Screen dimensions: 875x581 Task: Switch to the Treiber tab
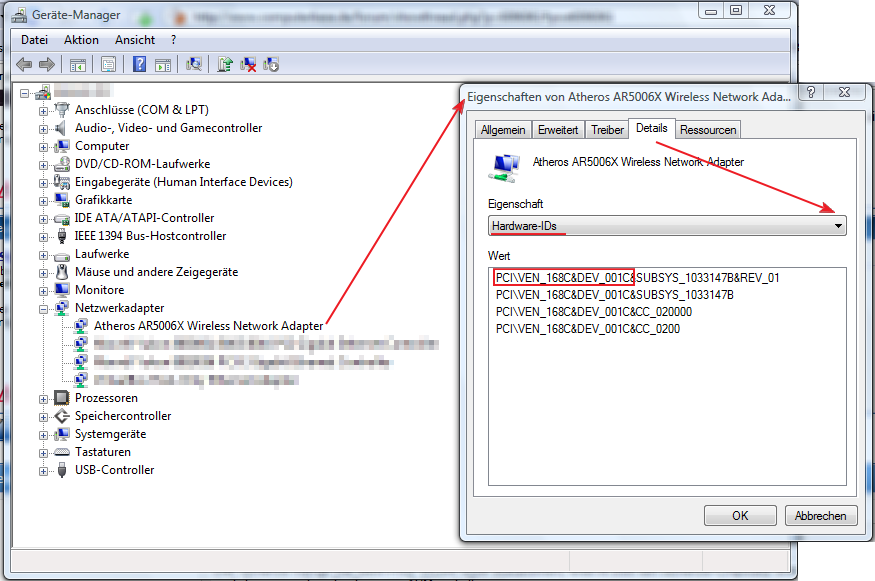pos(607,130)
